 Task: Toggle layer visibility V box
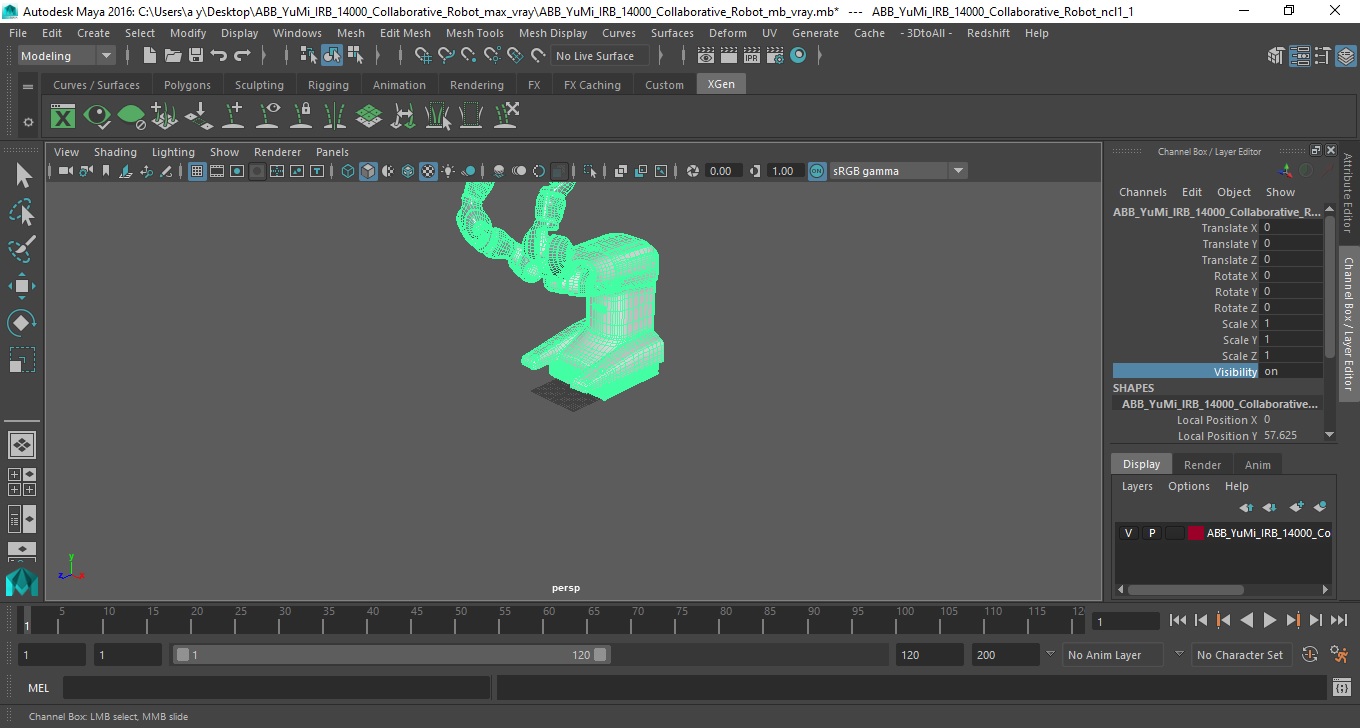coord(1128,533)
